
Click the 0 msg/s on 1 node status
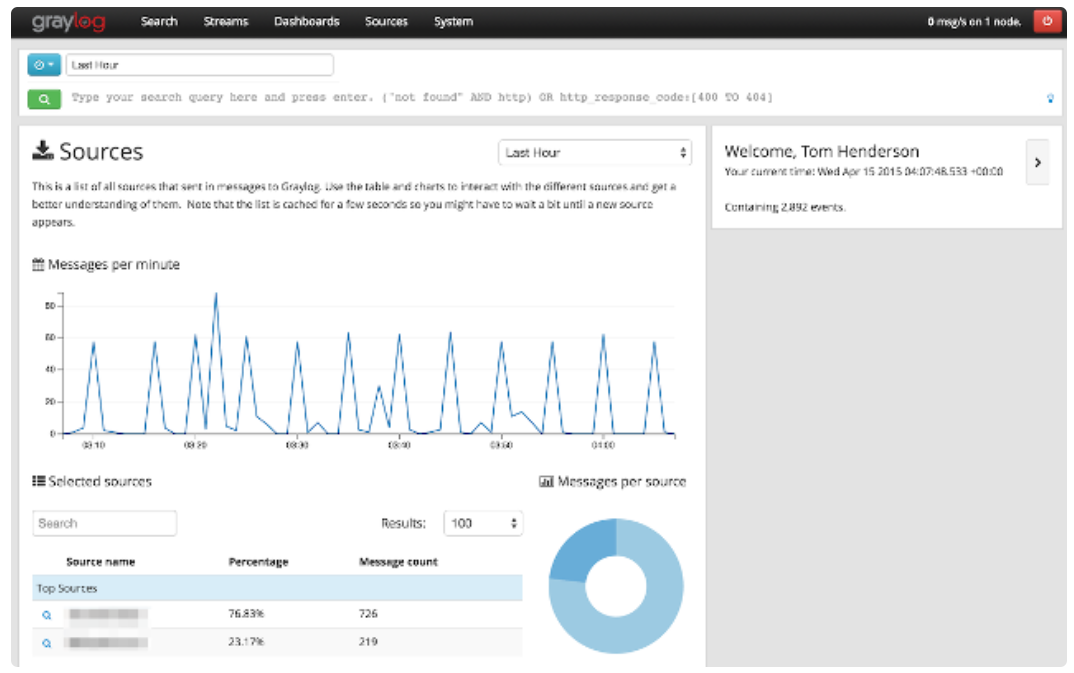click(x=974, y=22)
